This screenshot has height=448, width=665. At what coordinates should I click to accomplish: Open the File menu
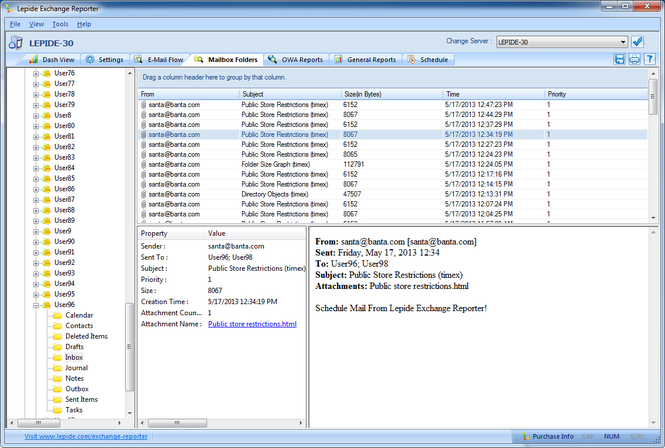coord(15,24)
